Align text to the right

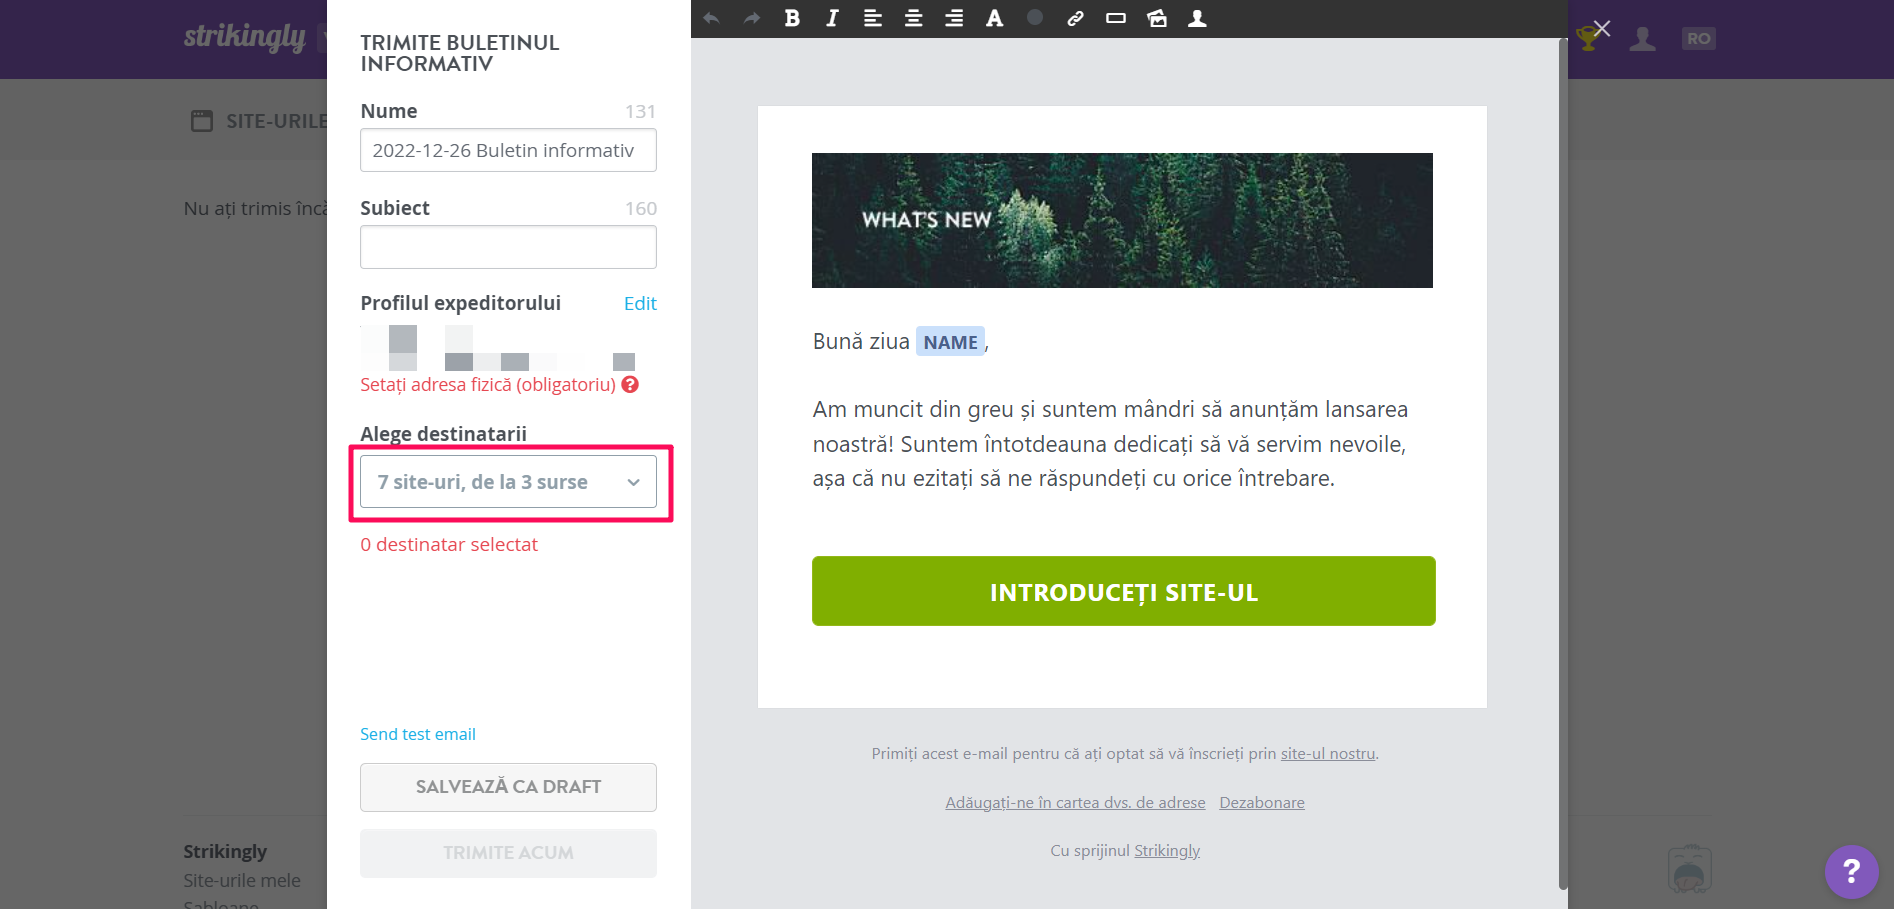(954, 18)
